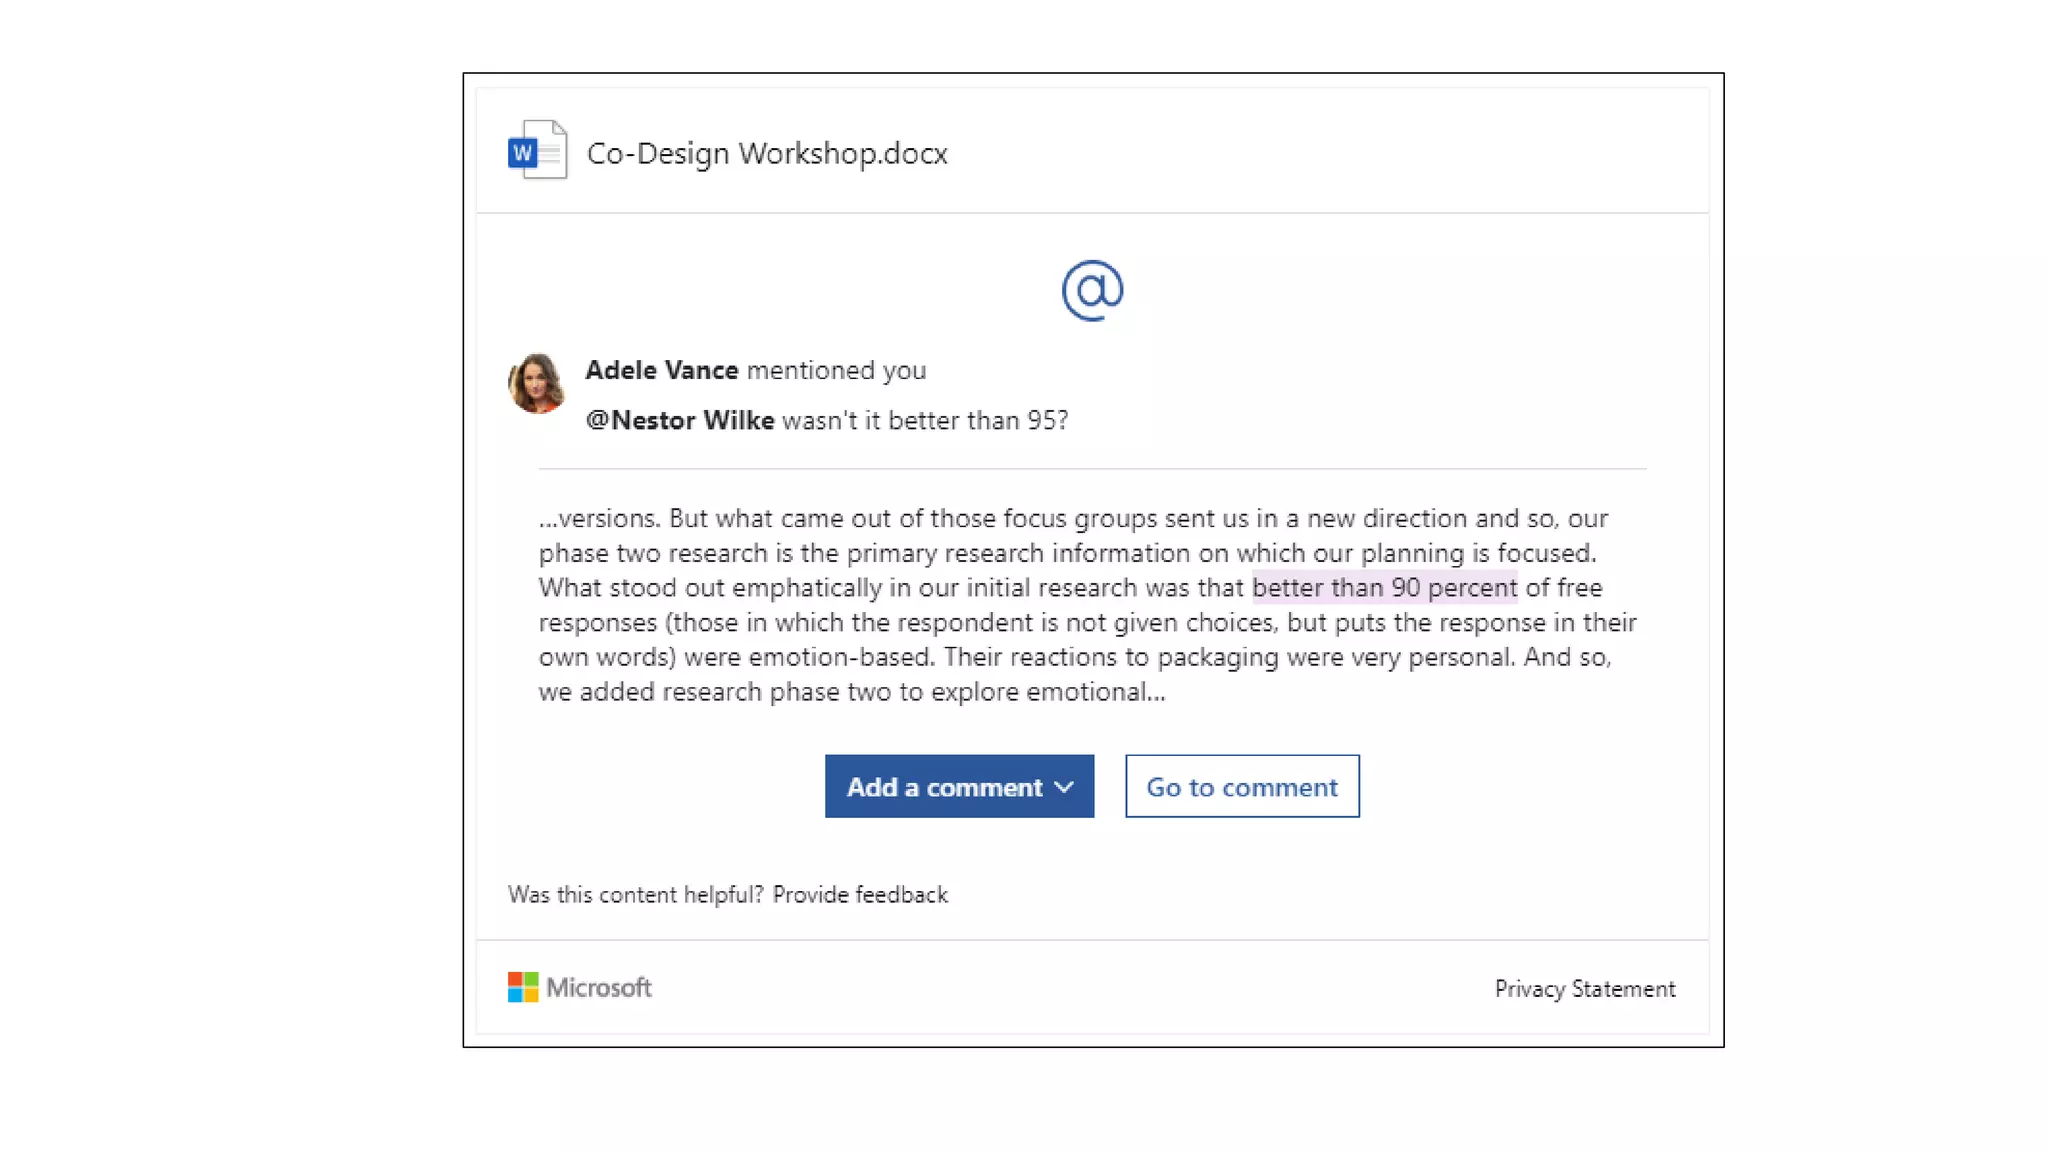
Task: Click the "mentioned you" text
Action: coord(836,370)
